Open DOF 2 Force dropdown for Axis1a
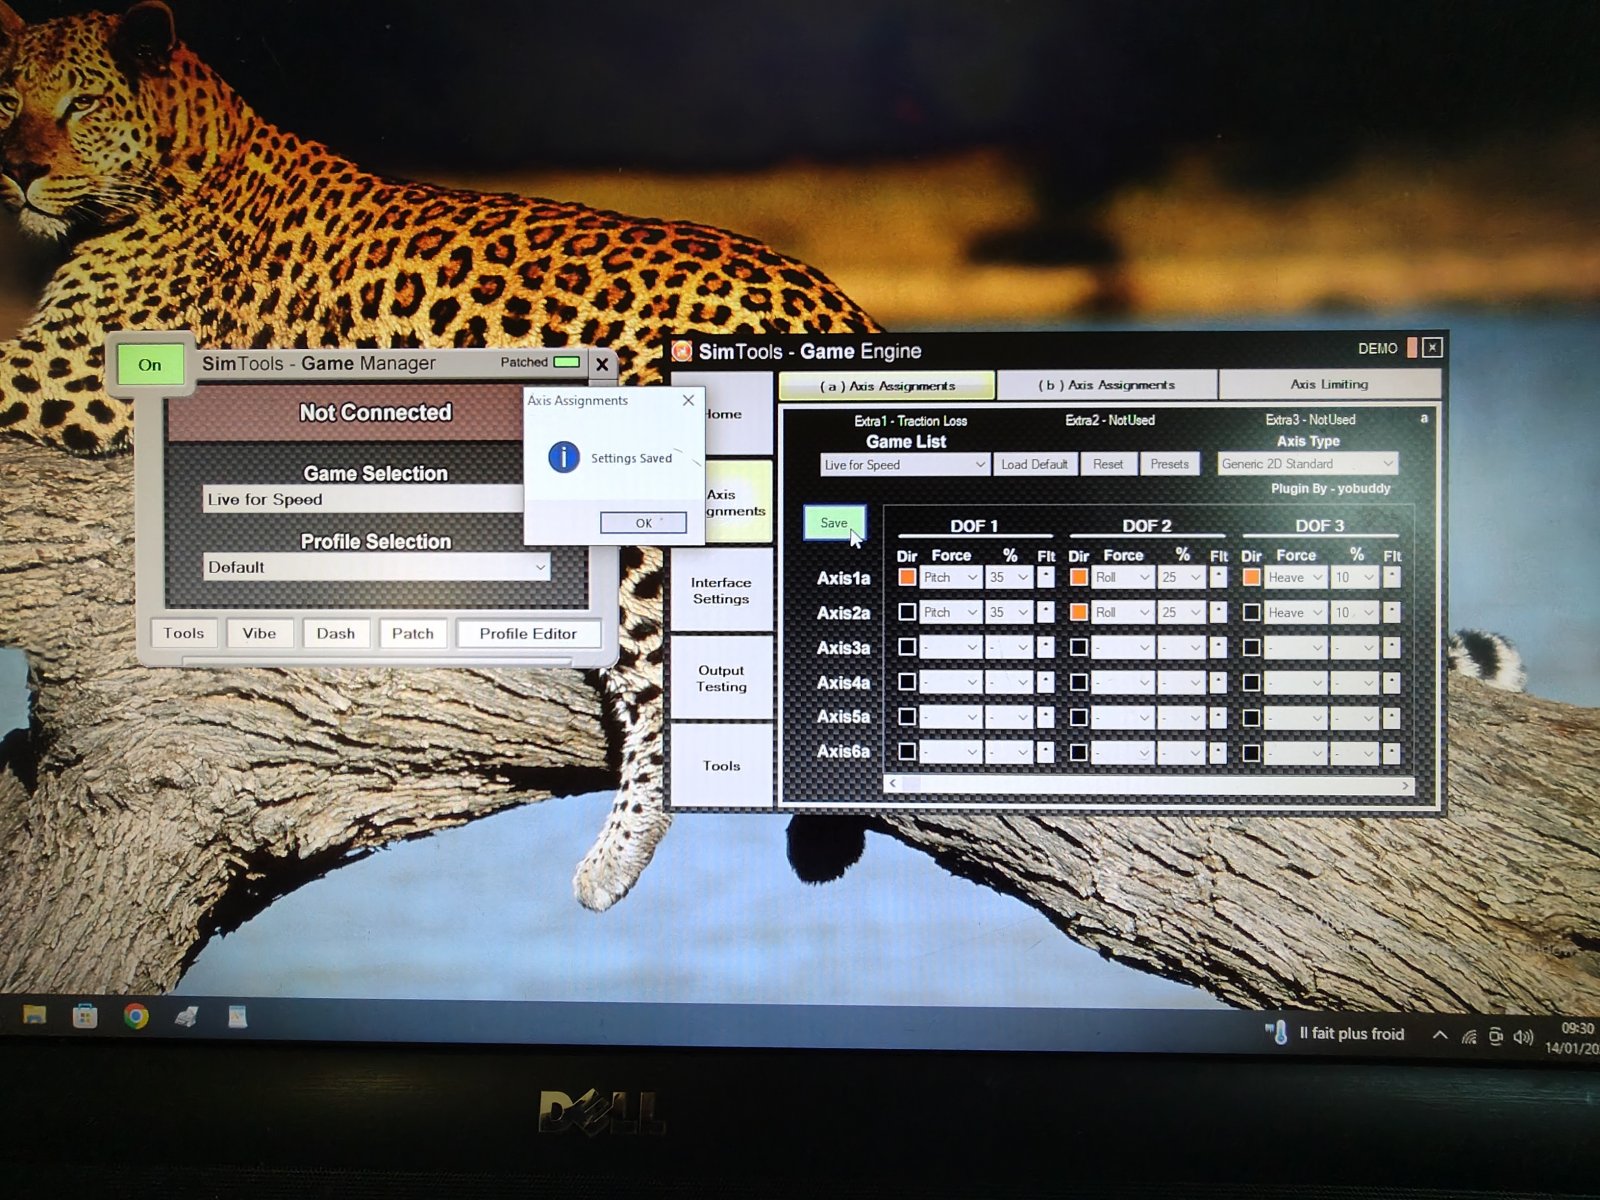This screenshot has height=1200, width=1600. tap(1122, 577)
